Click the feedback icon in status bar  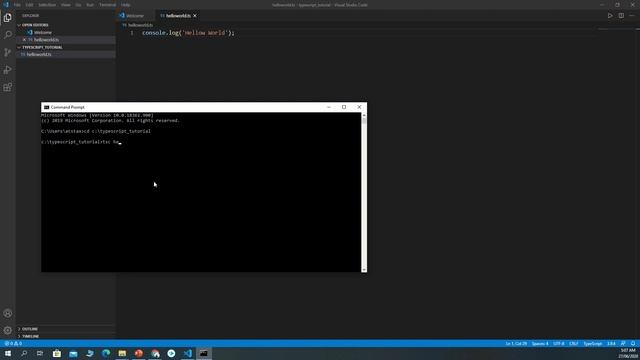click(x=623, y=344)
